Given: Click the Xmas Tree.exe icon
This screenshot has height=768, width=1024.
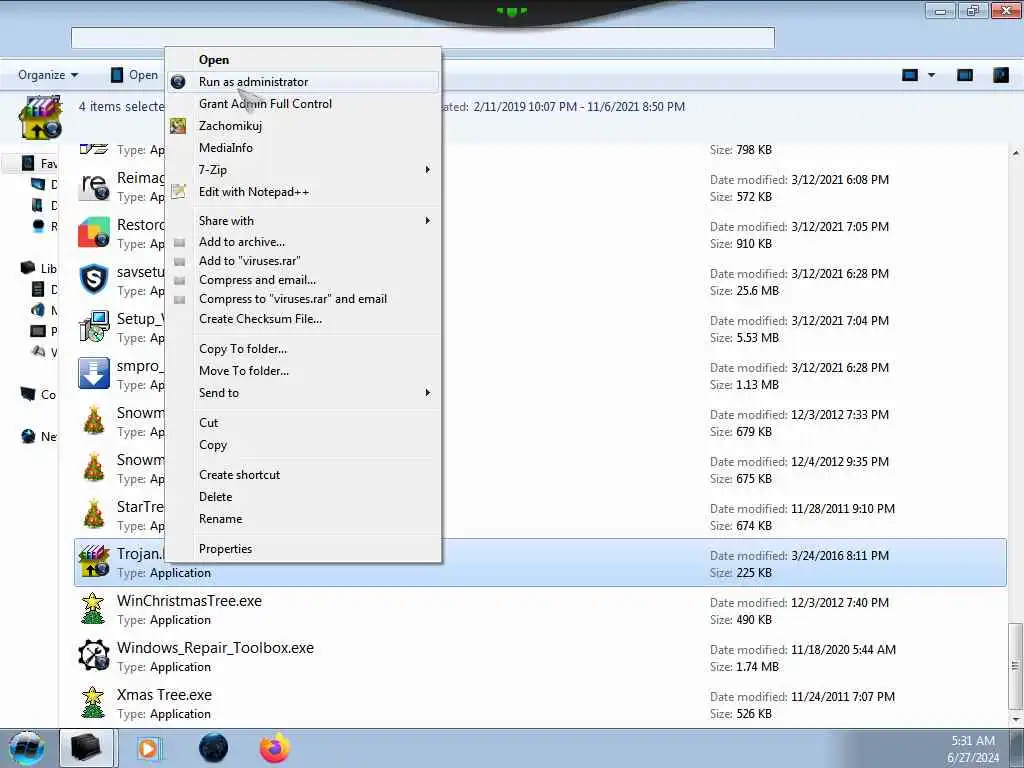Looking at the screenshot, I should click(x=93, y=703).
